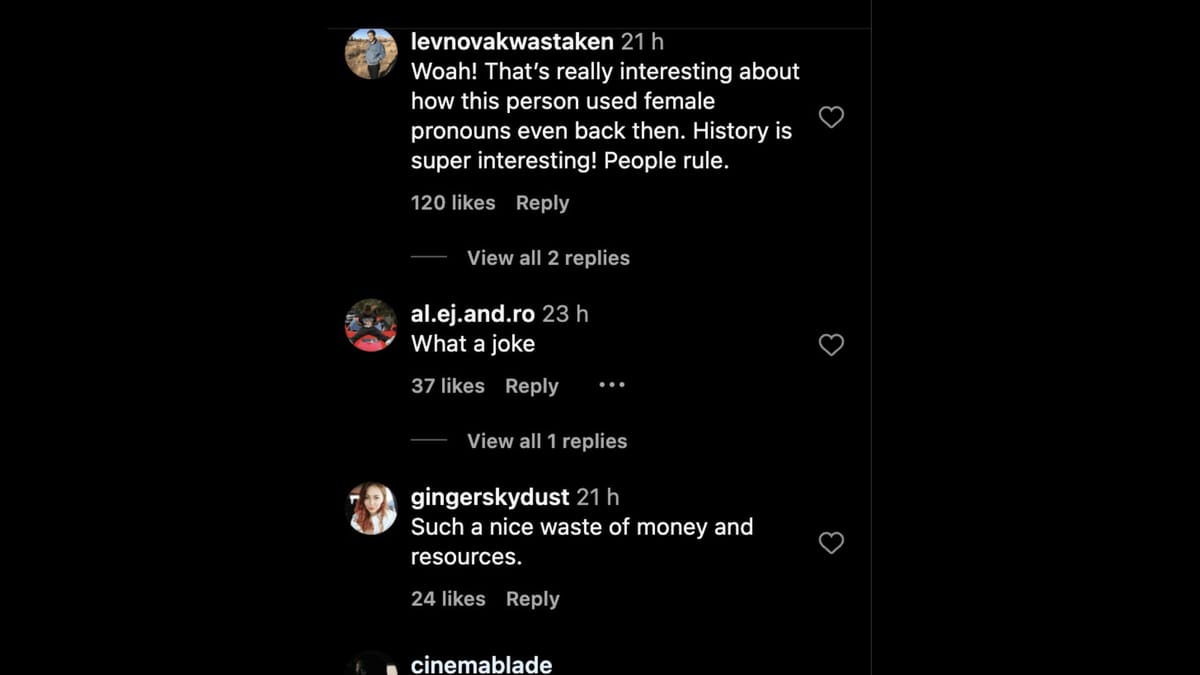
Task: Open al.ej.and.ro's profile picture
Action: [371, 326]
